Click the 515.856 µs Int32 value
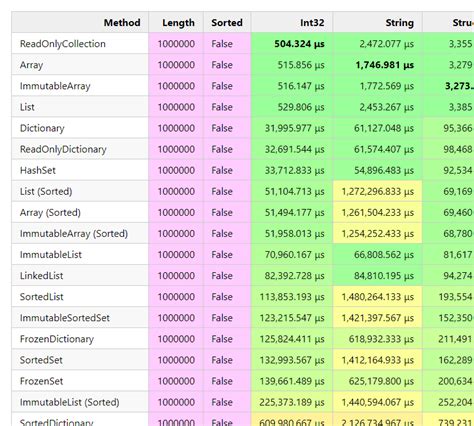Viewport: 474px width, 426px height. click(301, 65)
